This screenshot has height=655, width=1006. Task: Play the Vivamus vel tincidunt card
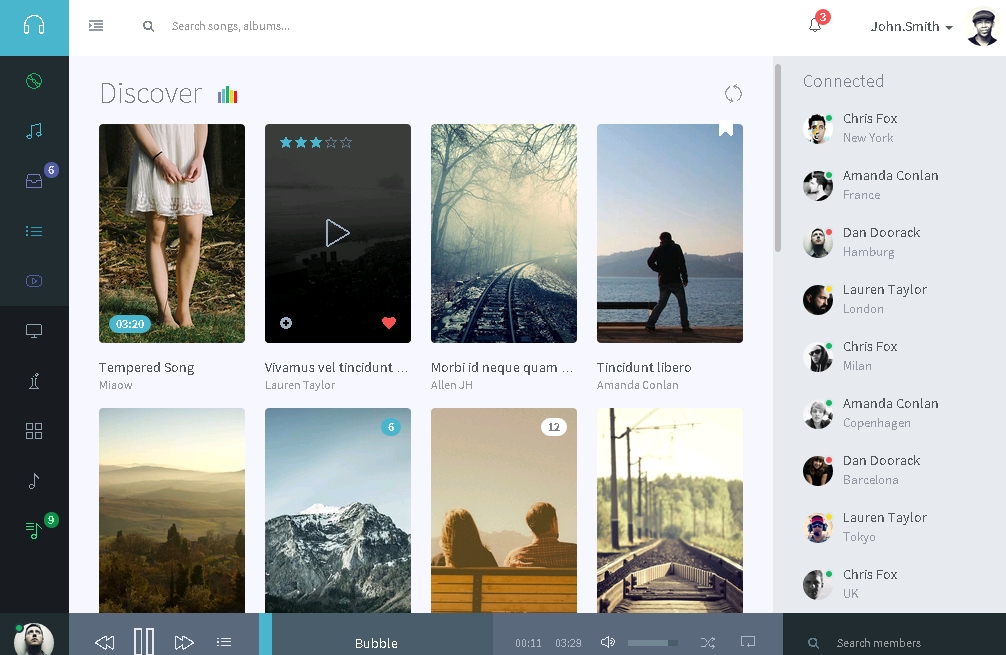[337, 233]
